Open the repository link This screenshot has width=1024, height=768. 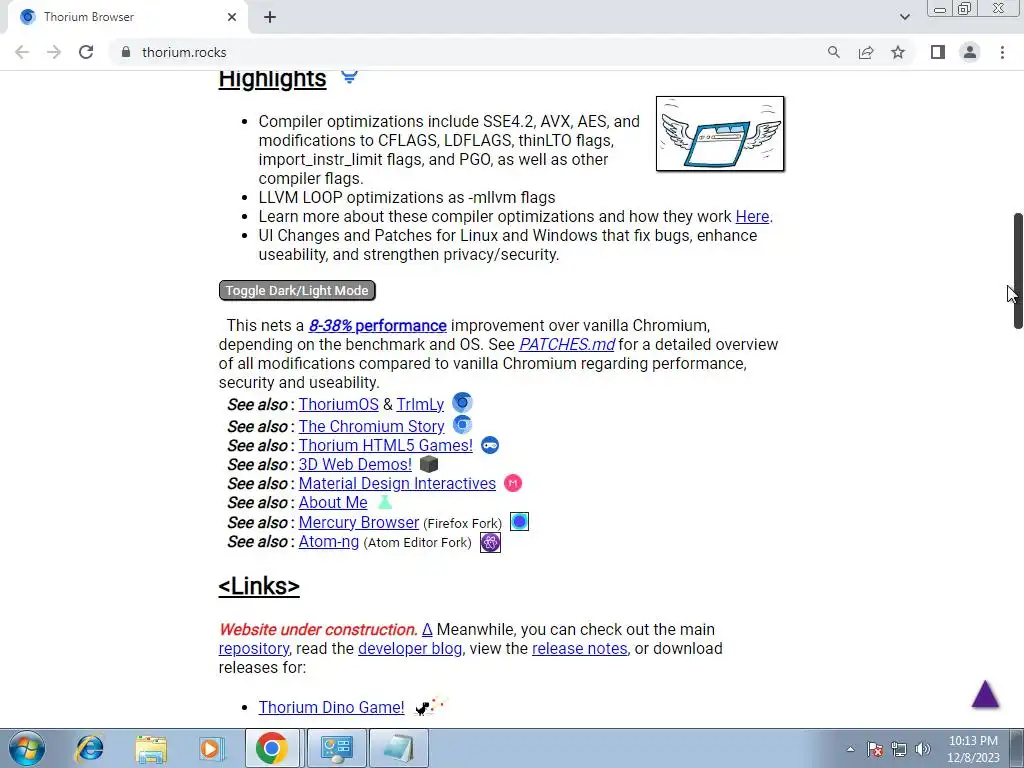pyautogui.click(x=253, y=648)
